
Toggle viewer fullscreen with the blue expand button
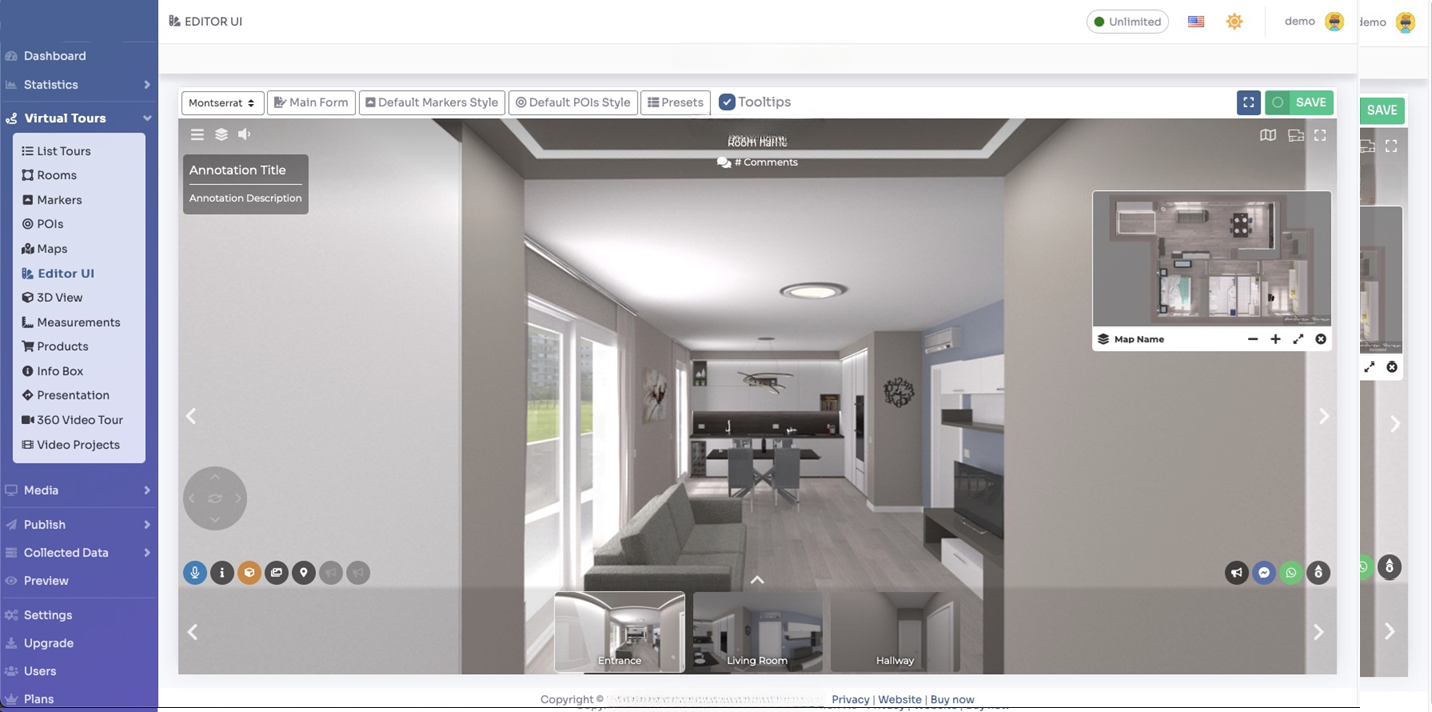click(1248, 101)
